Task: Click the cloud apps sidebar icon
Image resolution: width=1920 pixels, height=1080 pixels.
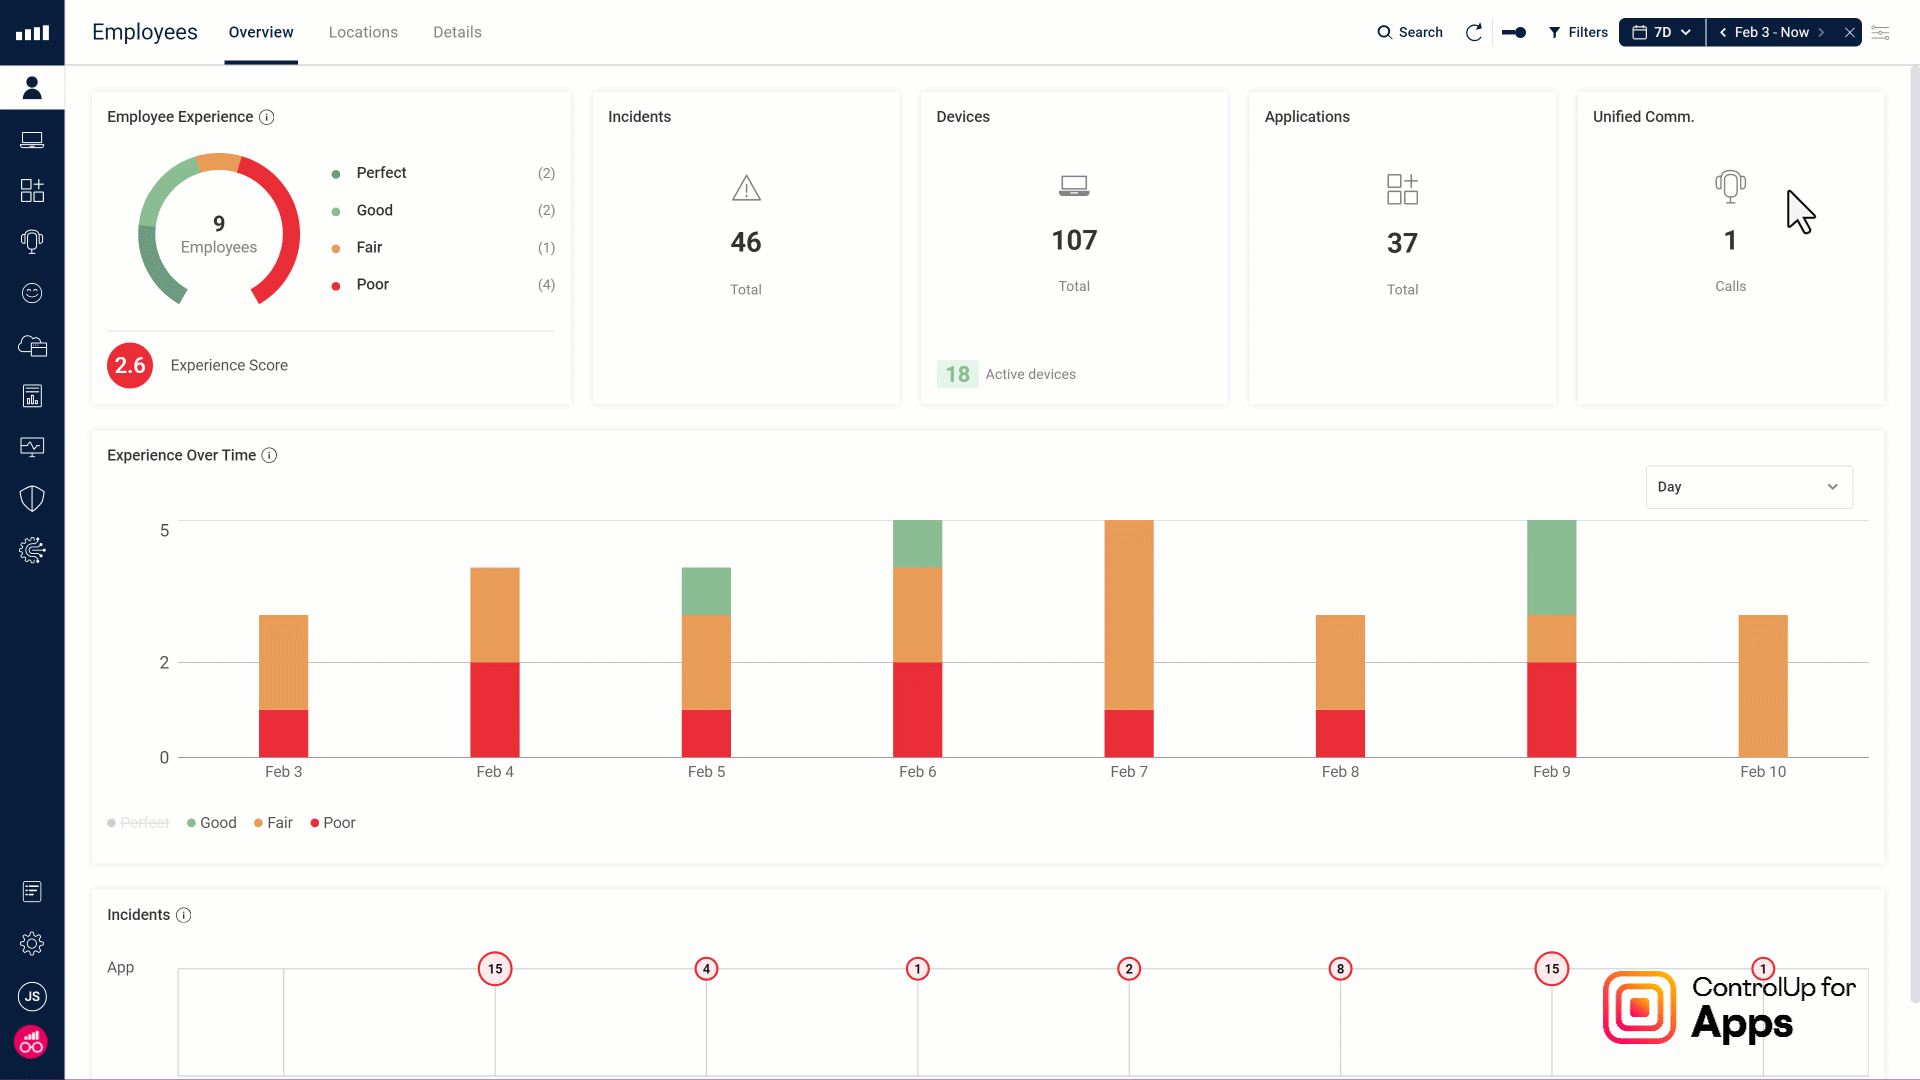Action: [x=32, y=346]
